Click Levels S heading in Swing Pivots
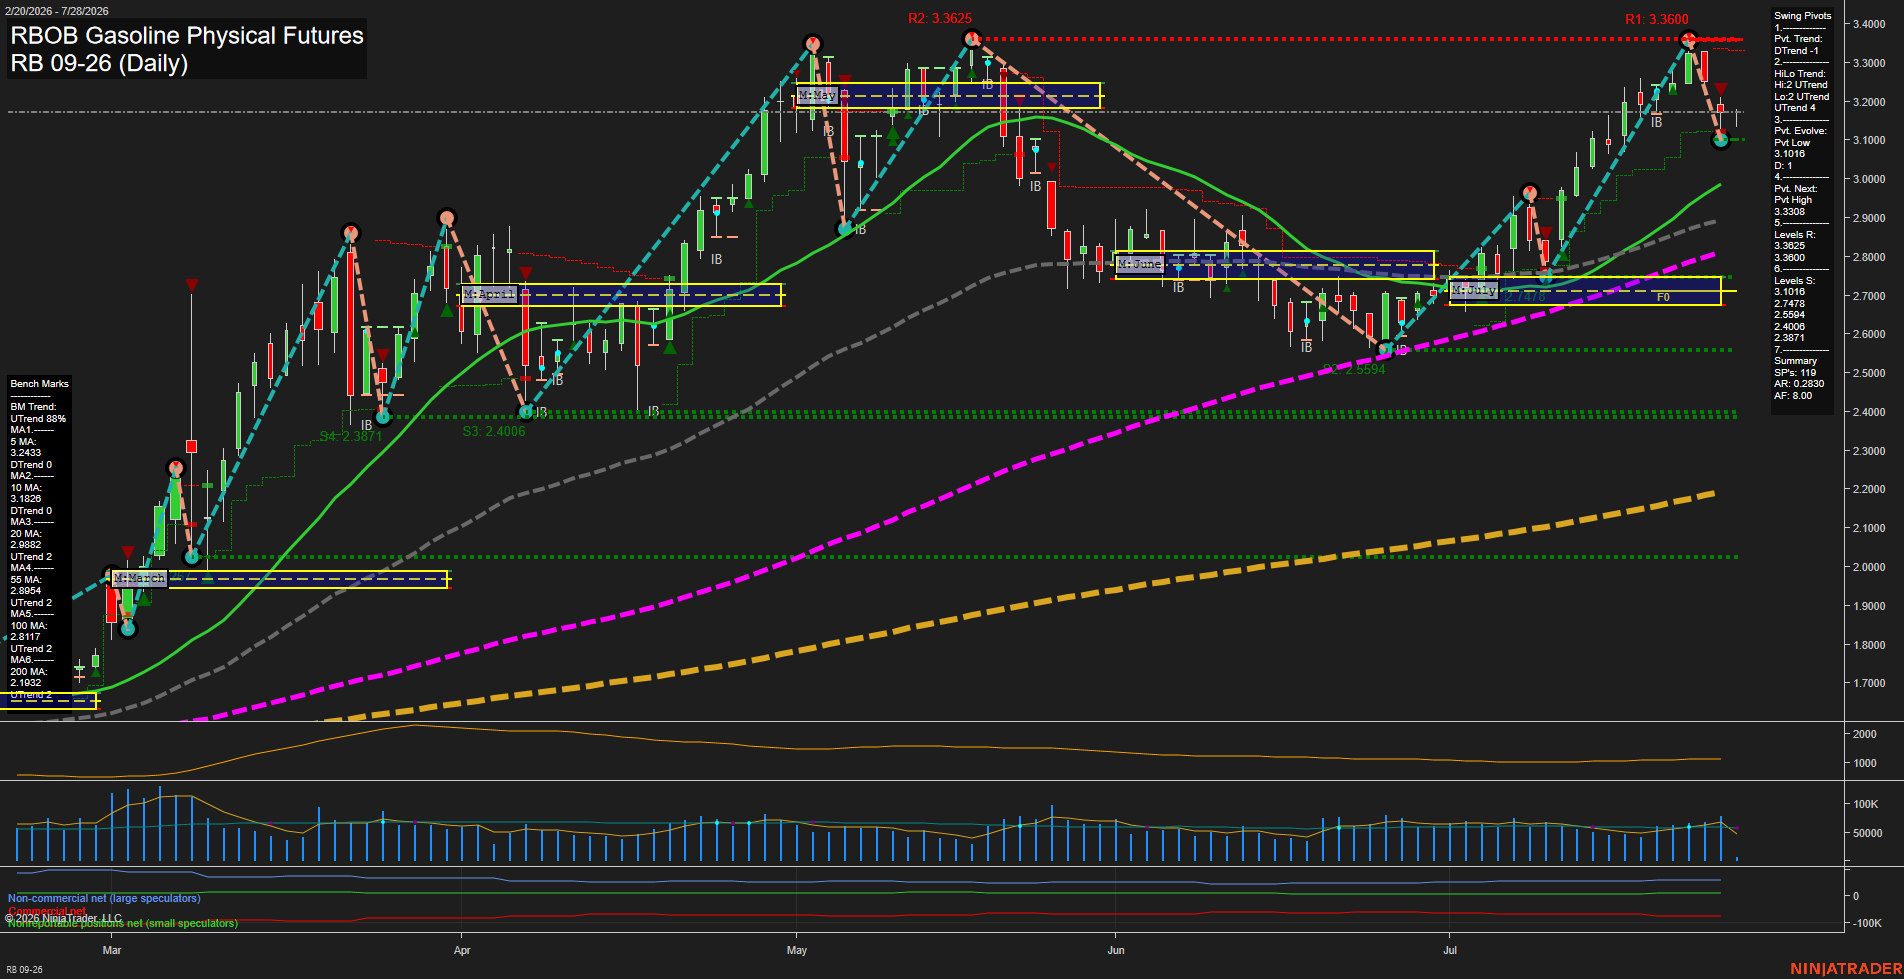The height and width of the screenshot is (979, 1904). [1795, 281]
